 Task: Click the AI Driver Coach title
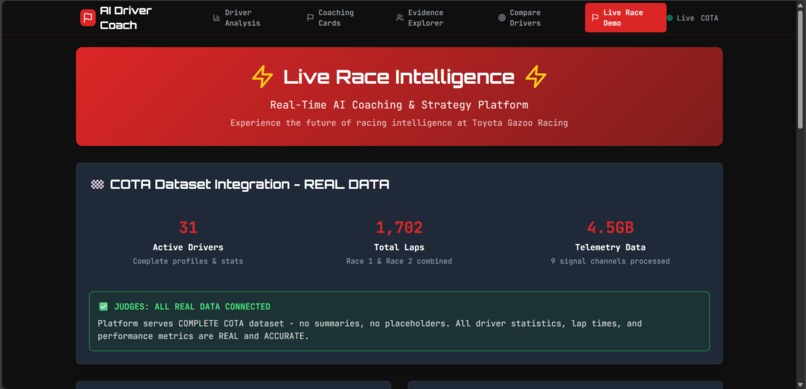(126, 18)
